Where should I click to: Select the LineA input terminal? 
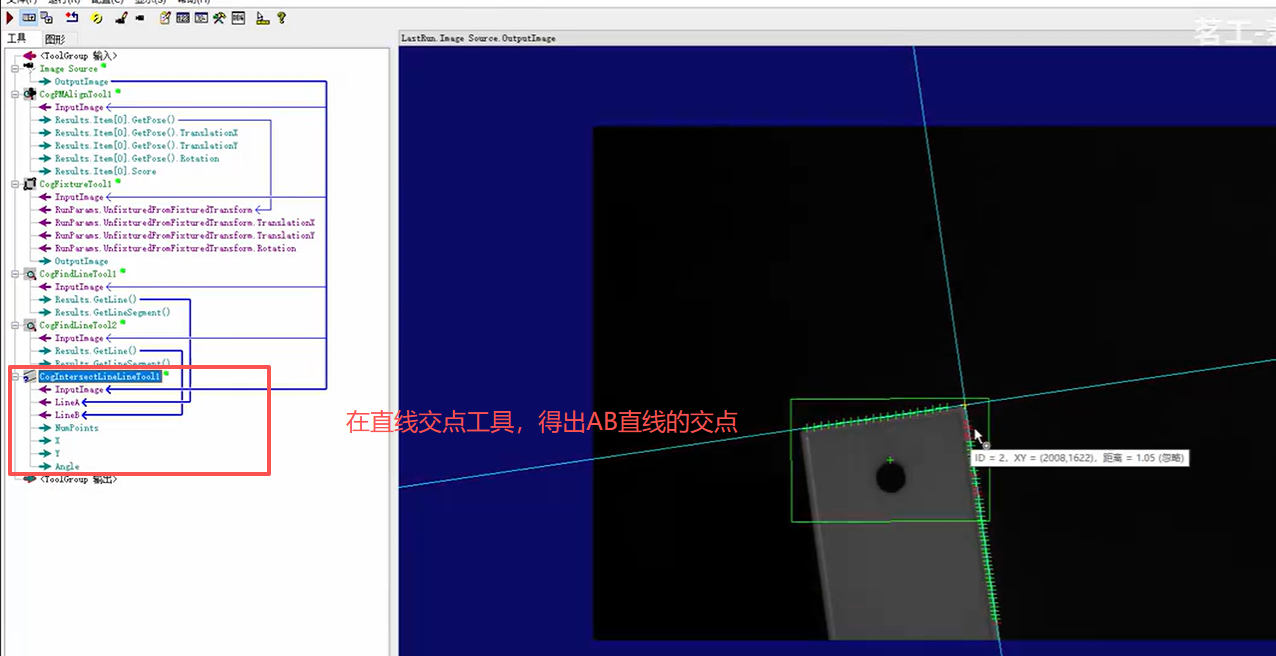click(x=66, y=402)
